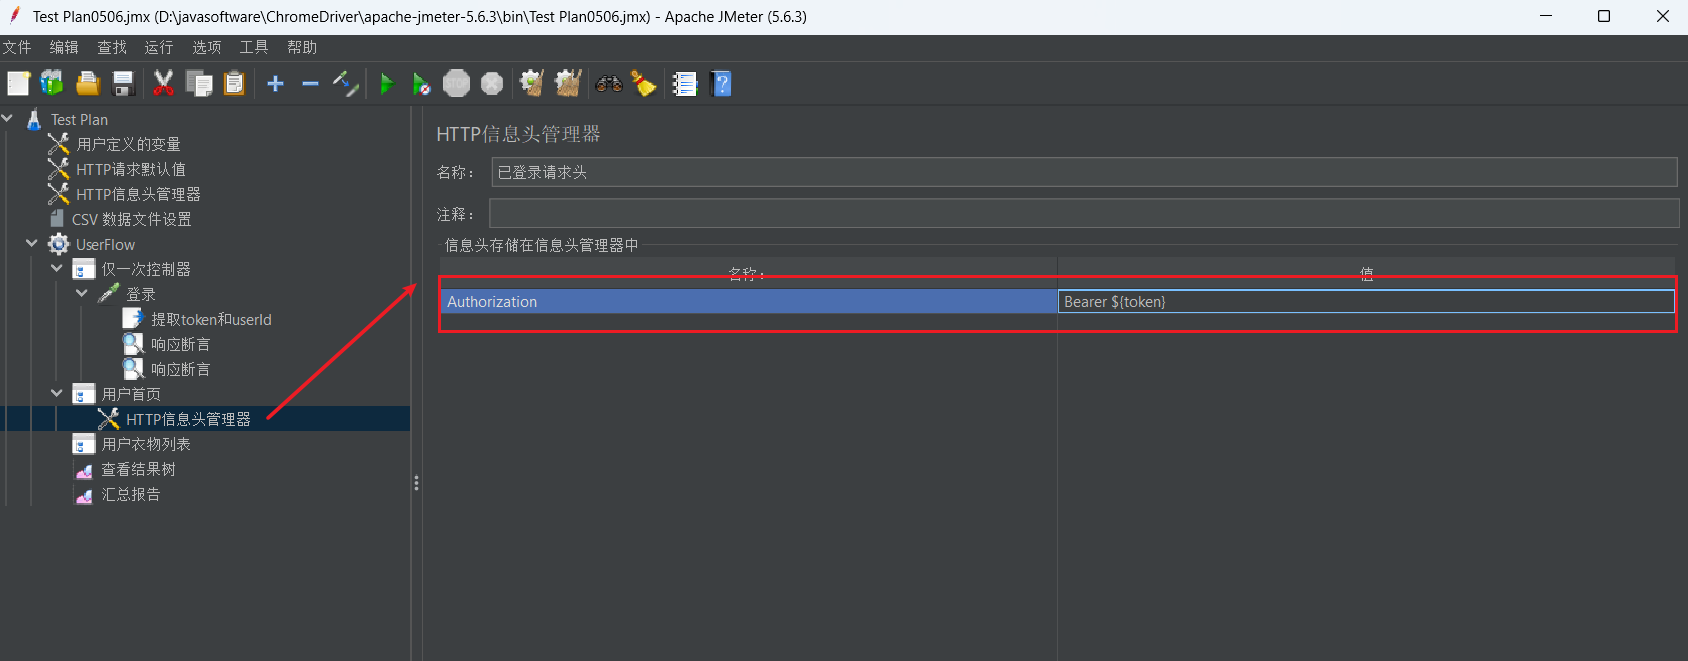
Task: Collapse the Test Plan root expander
Action: point(8,119)
